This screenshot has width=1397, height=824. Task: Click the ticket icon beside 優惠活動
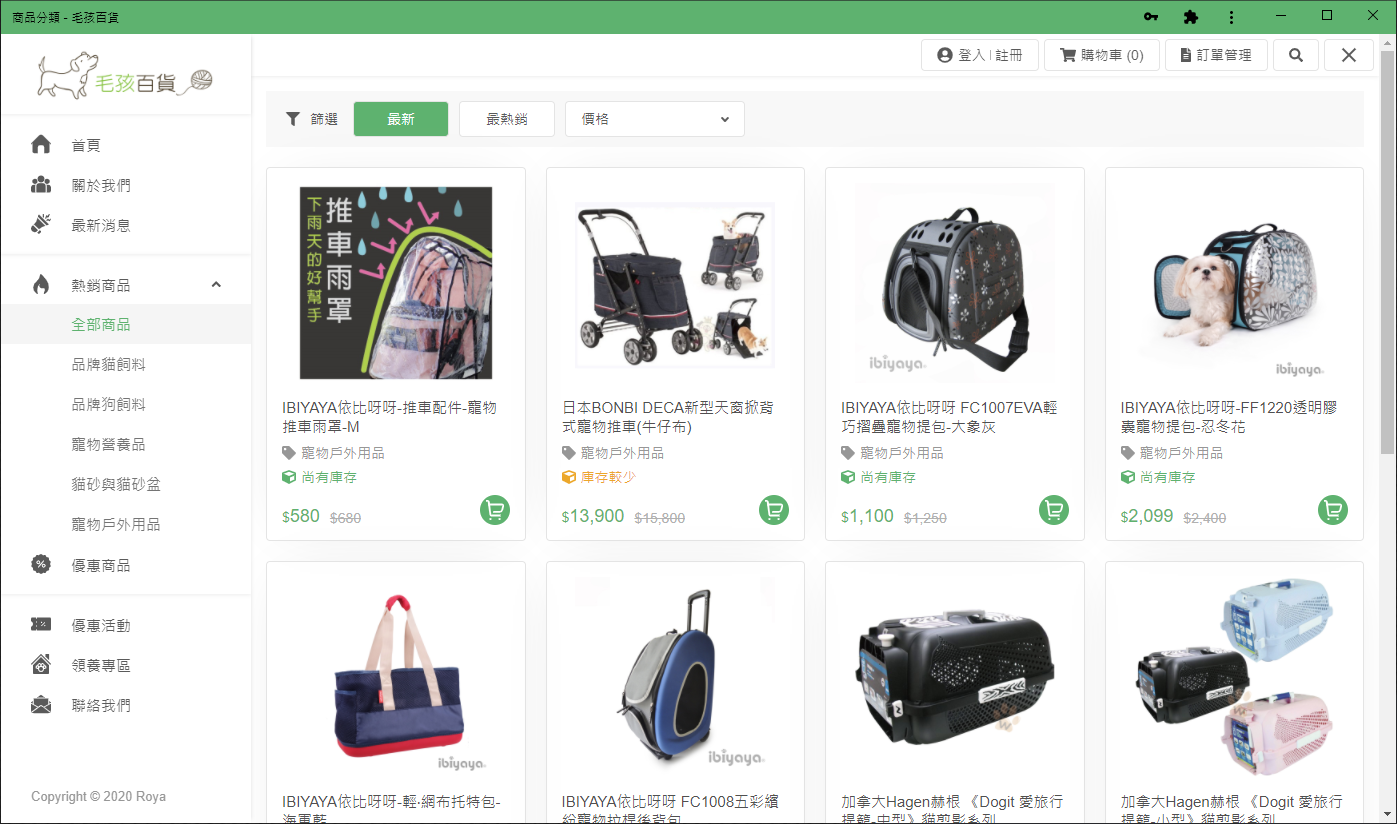(41, 625)
